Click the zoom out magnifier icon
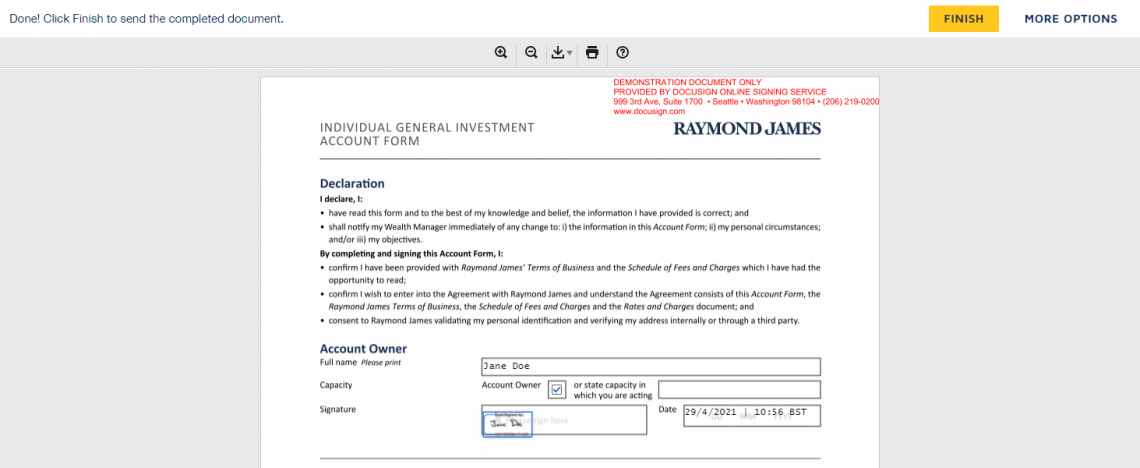The width and height of the screenshot is (1140, 468). pyautogui.click(x=531, y=52)
